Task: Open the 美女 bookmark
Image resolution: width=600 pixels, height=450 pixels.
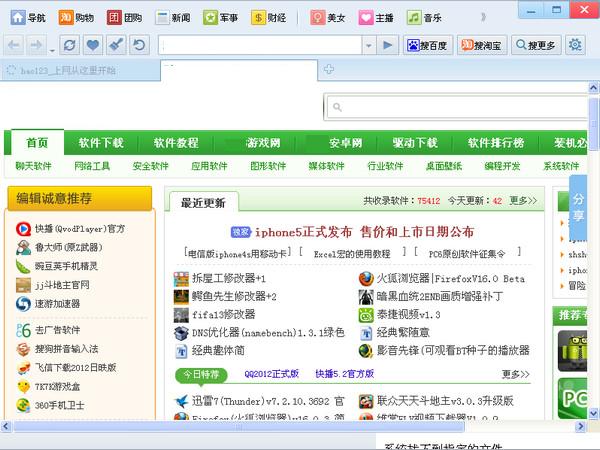Action: pyautogui.click(x=328, y=18)
